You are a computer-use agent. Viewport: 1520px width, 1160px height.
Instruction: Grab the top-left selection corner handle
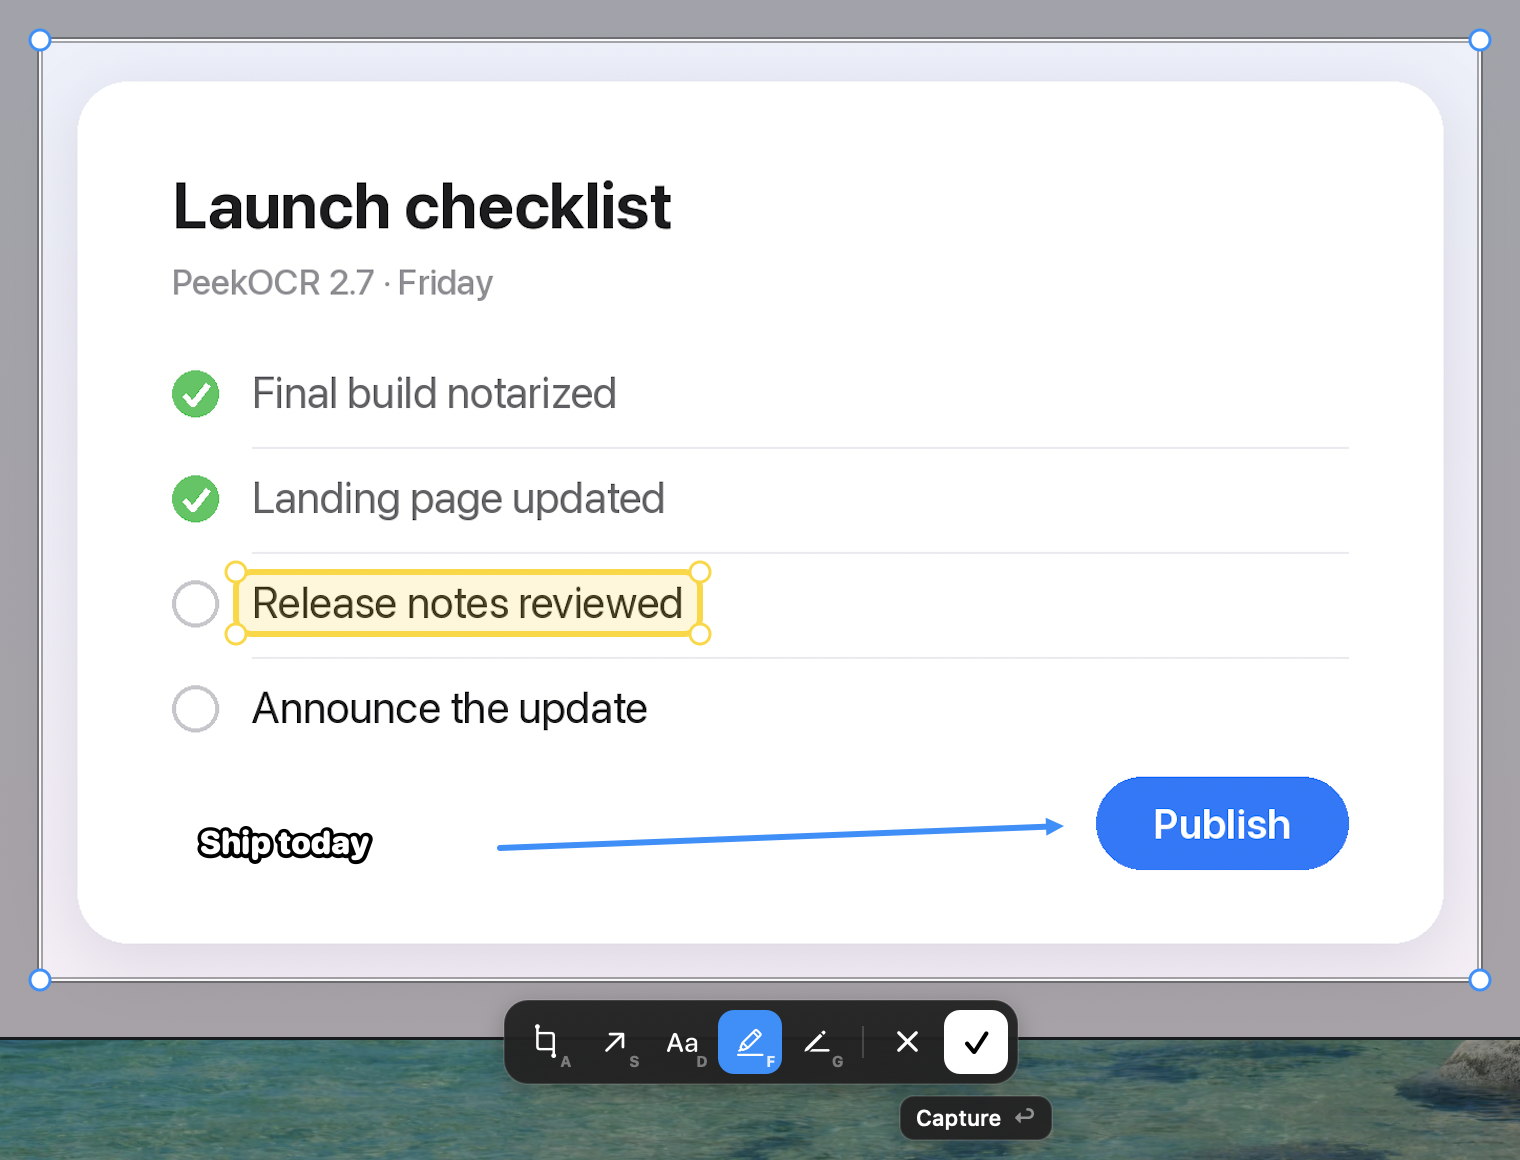tap(40, 40)
